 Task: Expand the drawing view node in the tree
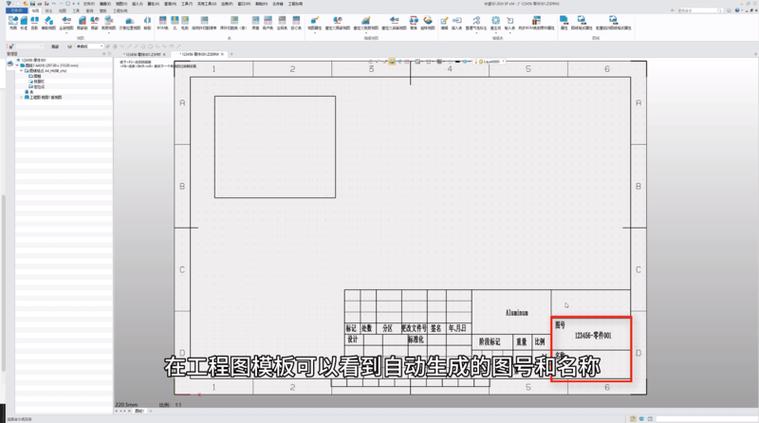(x=21, y=97)
